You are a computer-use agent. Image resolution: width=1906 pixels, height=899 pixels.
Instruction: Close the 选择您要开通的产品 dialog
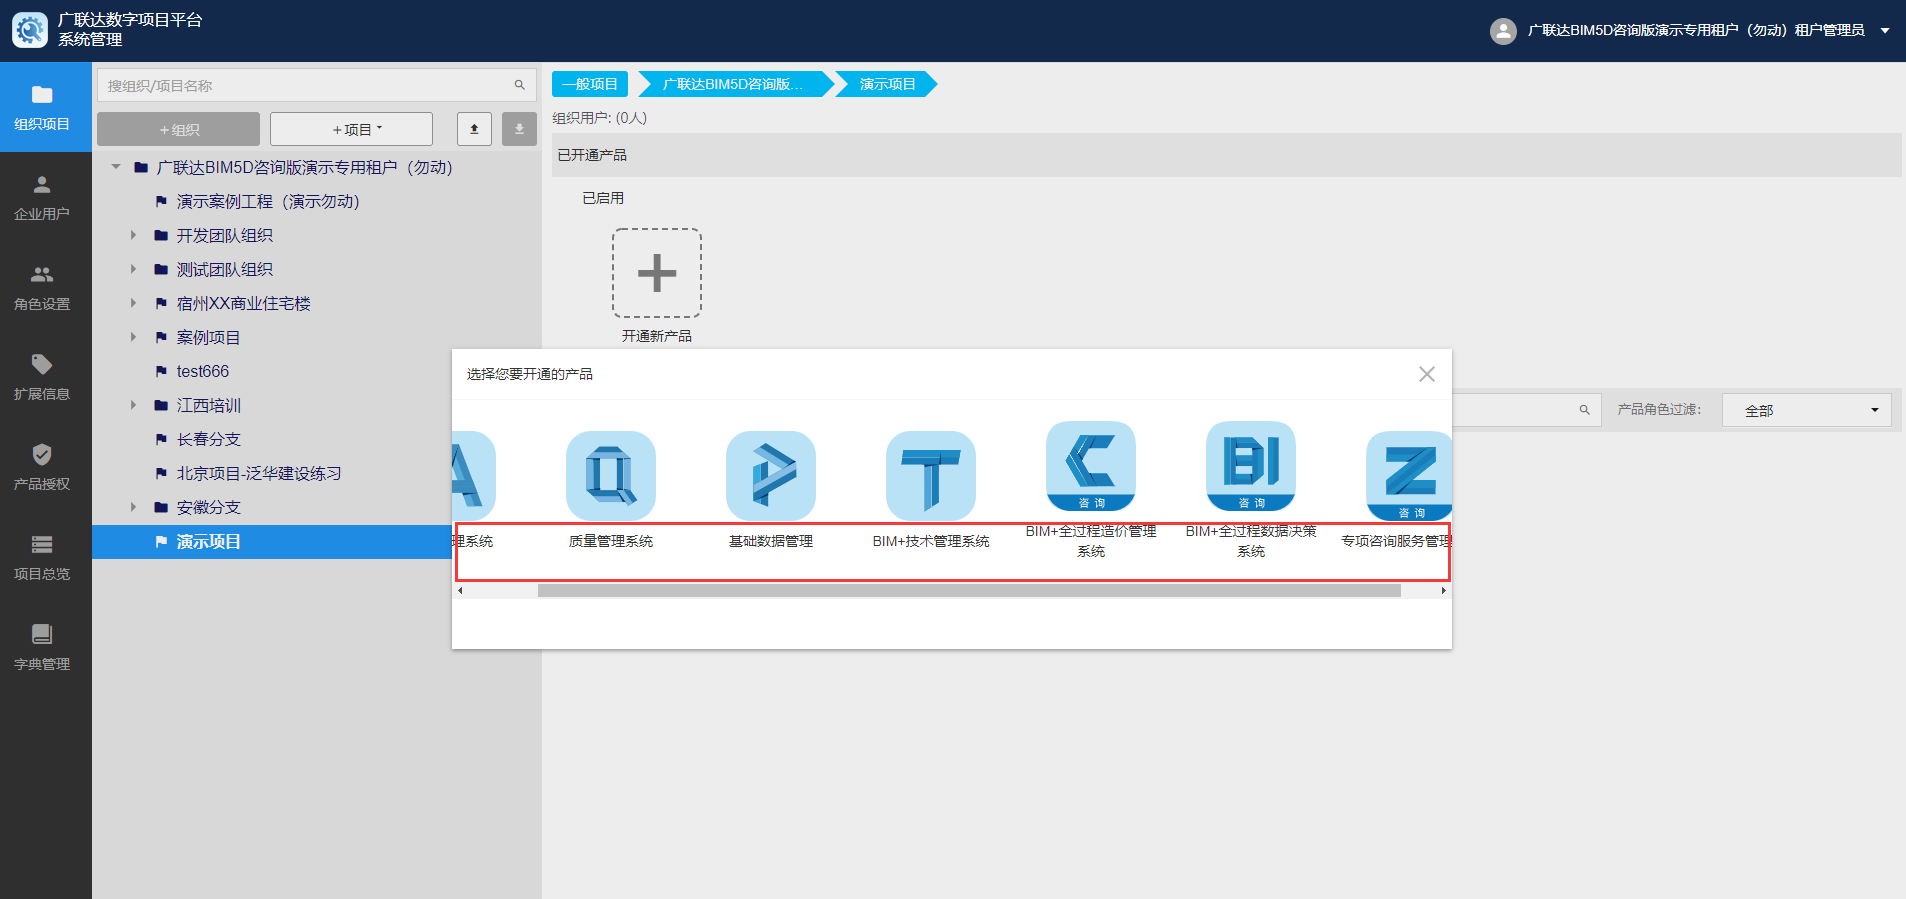coord(1427,374)
